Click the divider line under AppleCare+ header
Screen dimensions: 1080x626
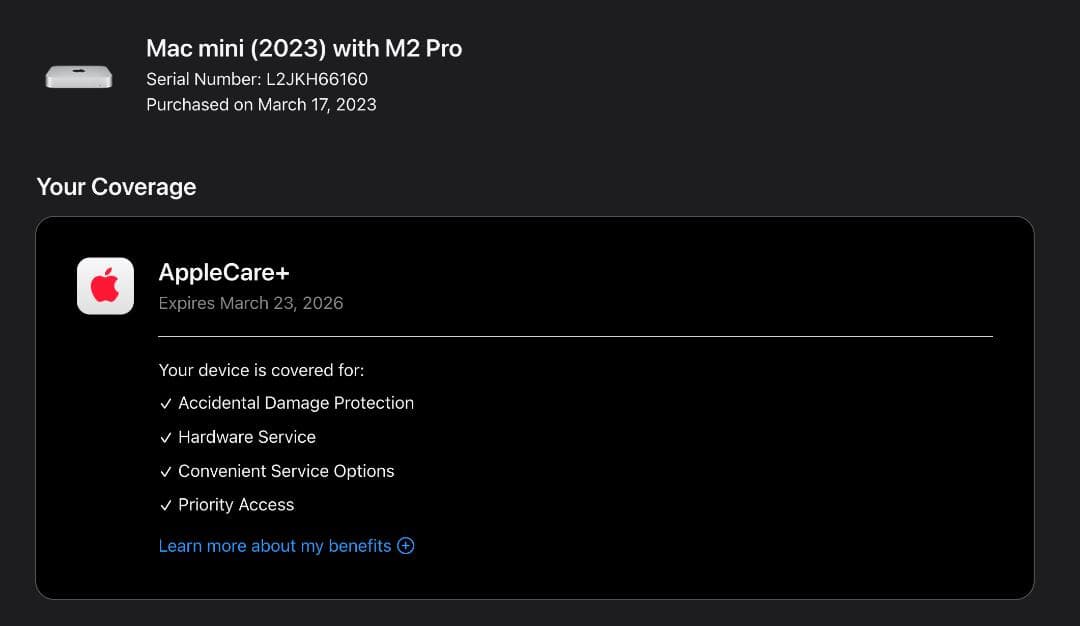pos(575,335)
